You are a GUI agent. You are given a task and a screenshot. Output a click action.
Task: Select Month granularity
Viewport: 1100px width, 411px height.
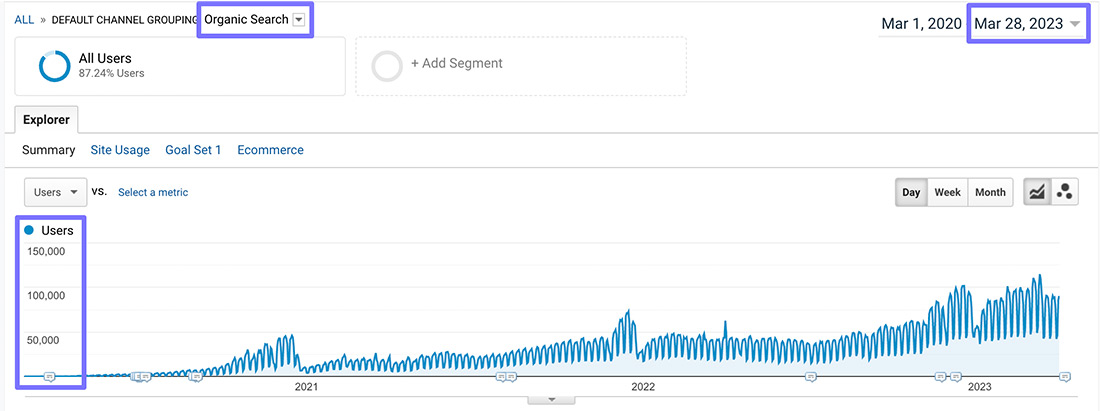coord(990,192)
